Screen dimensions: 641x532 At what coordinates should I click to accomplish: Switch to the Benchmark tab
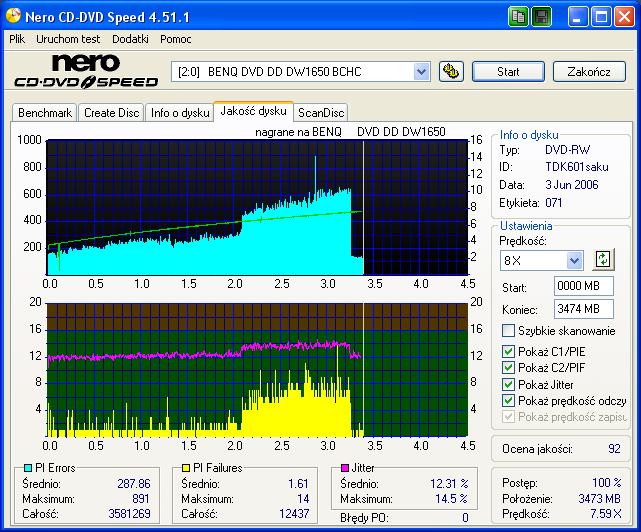tap(45, 113)
